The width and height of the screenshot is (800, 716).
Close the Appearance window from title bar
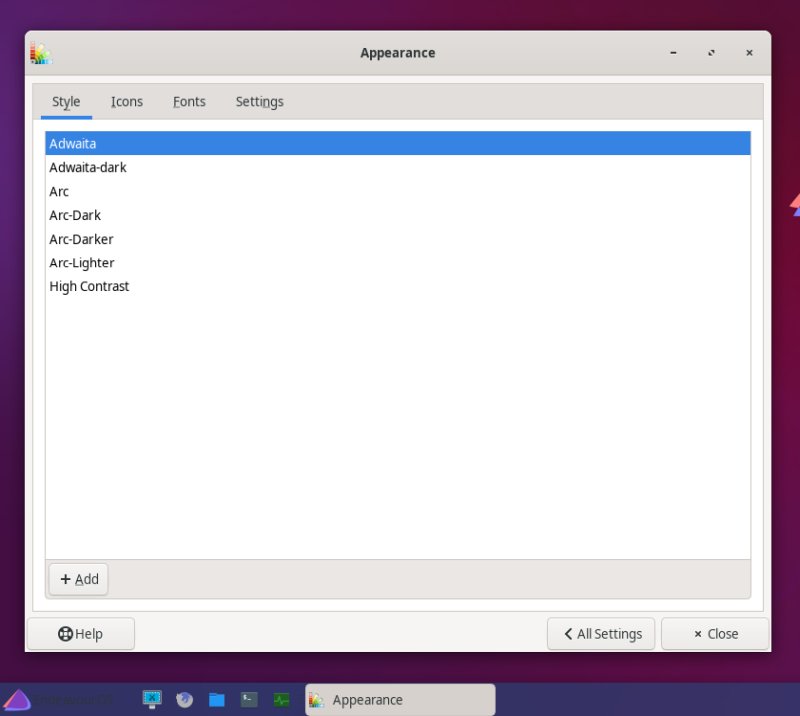pyautogui.click(x=749, y=53)
